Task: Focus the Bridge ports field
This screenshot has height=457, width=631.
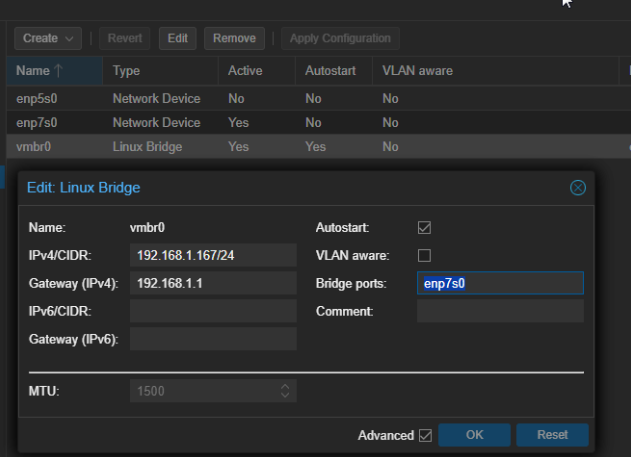Action: [500, 283]
